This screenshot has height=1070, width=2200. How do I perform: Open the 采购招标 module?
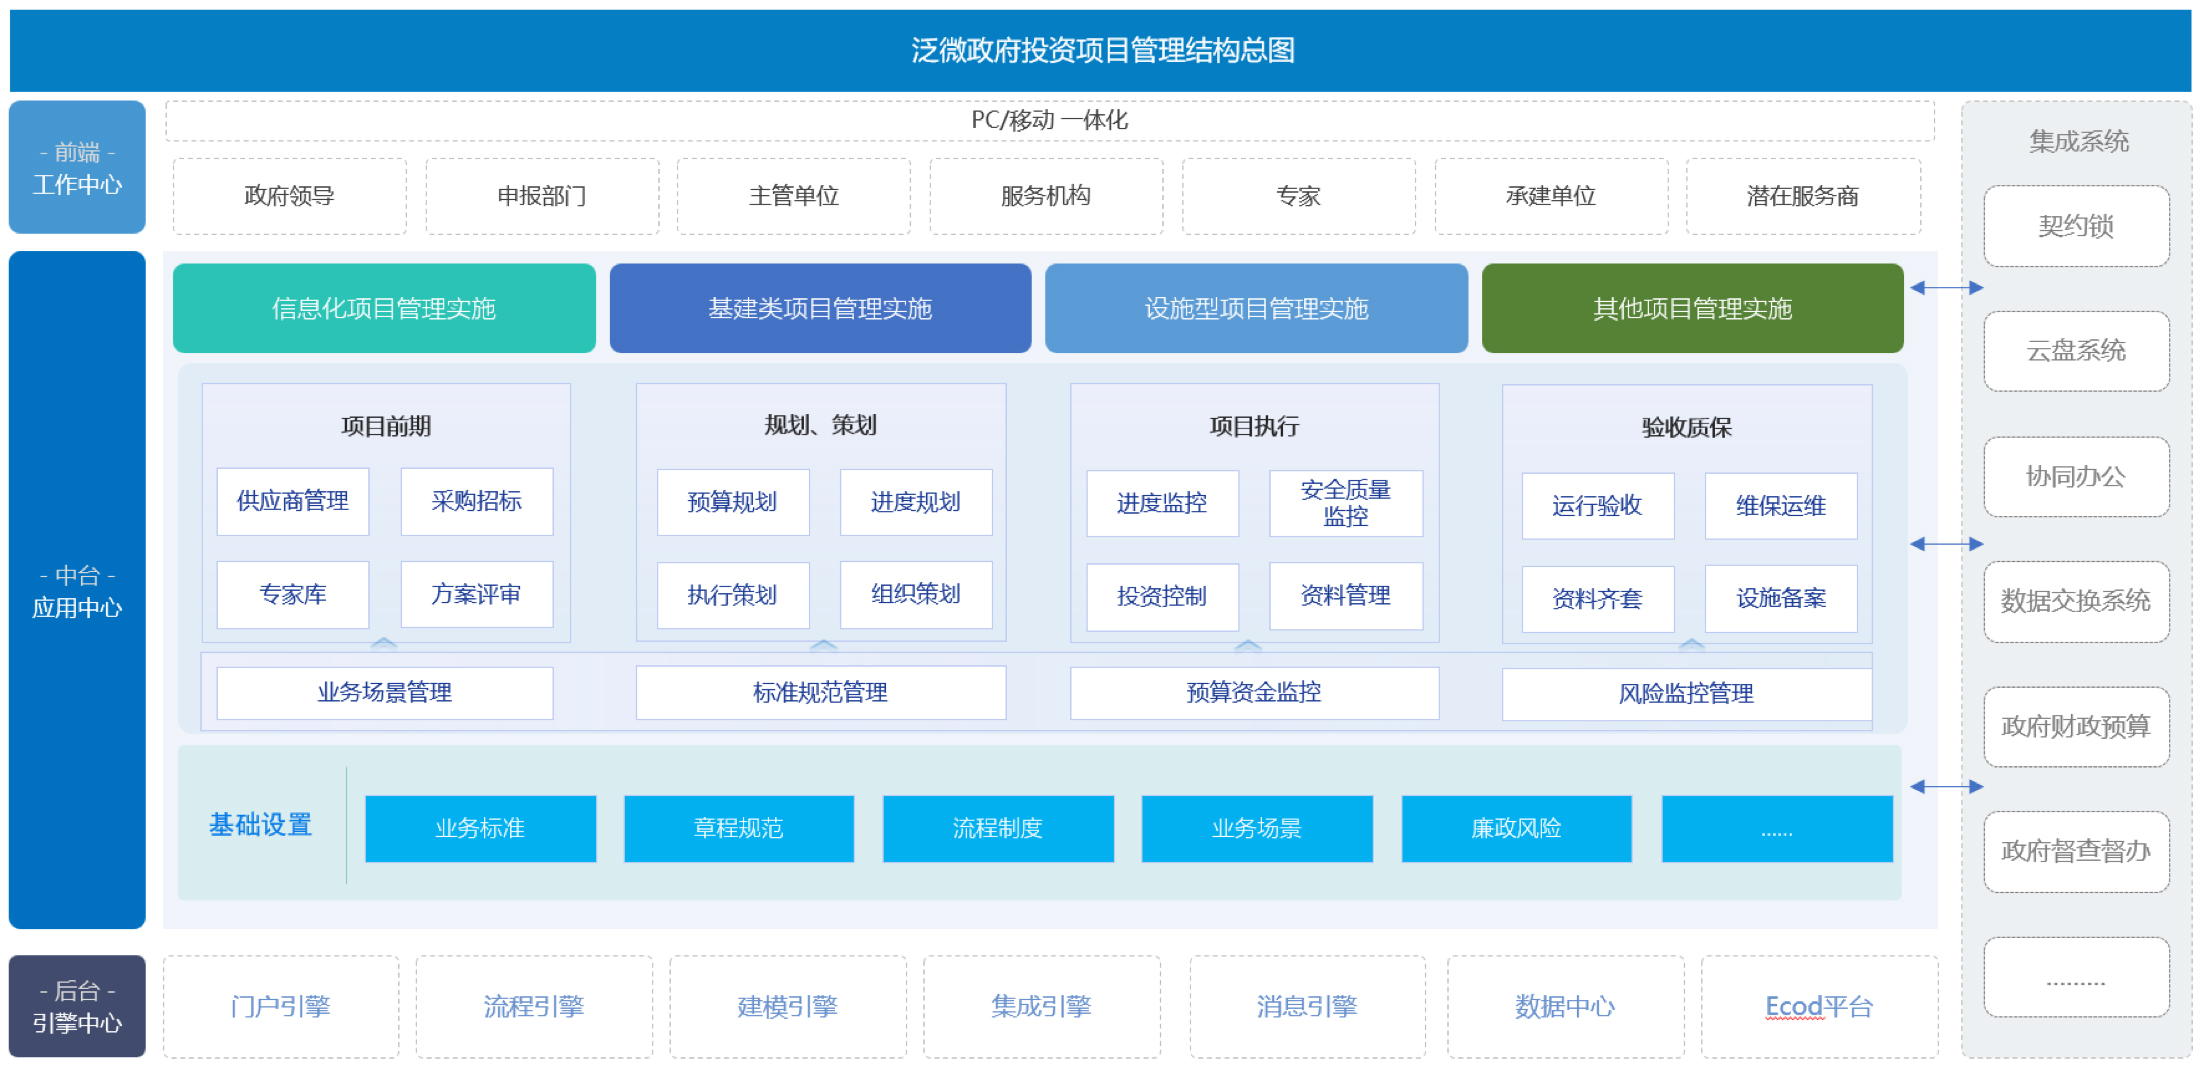[x=476, y=501]
